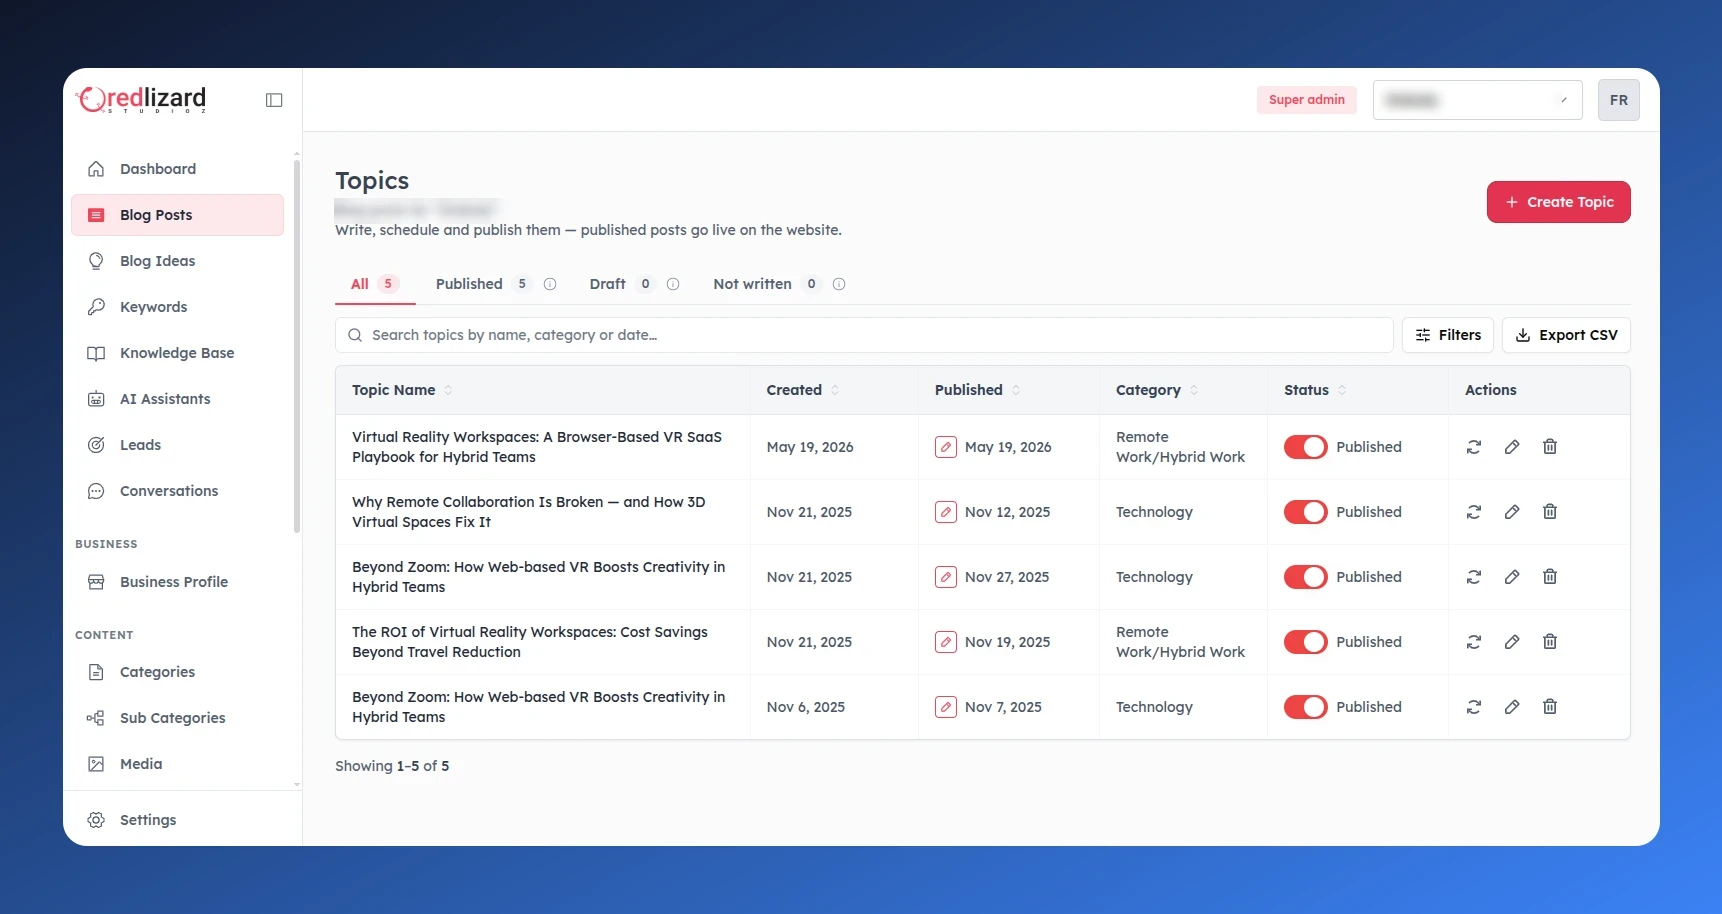The height and width of the screenshot is (914, 1722).
Task: Edit the Nov 7, 2025 Beyond Zoom topic
Action: tap(1512, 707)
